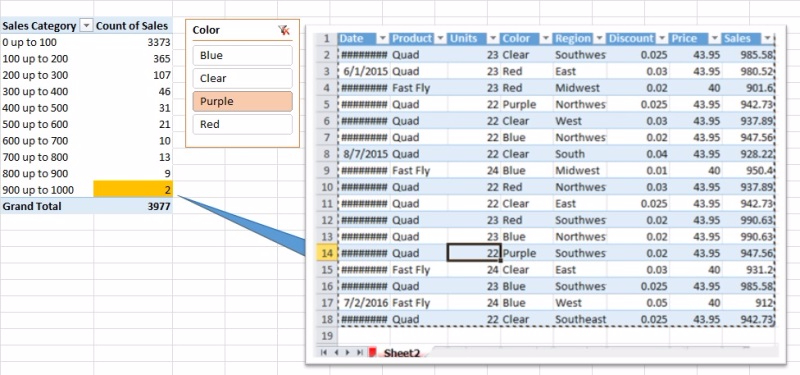
Task: Go to next sheet navigation arrow
Action: 347,353
